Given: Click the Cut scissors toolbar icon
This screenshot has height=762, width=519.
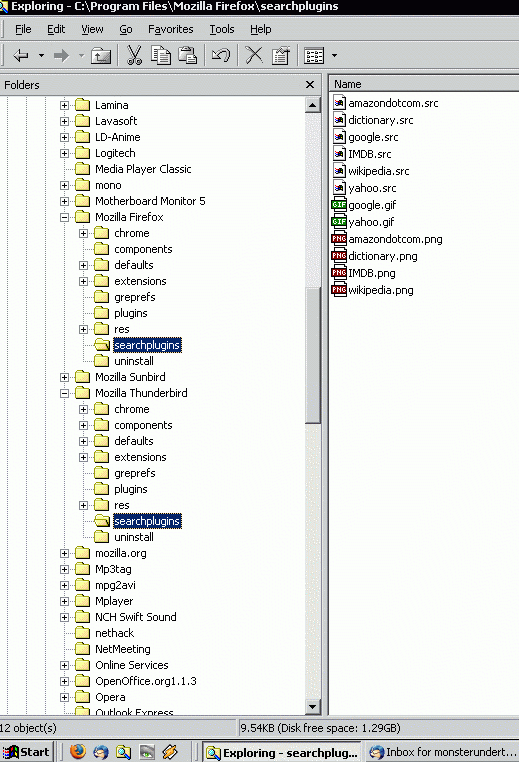Looking at the screenshot, I should [134, 55].
